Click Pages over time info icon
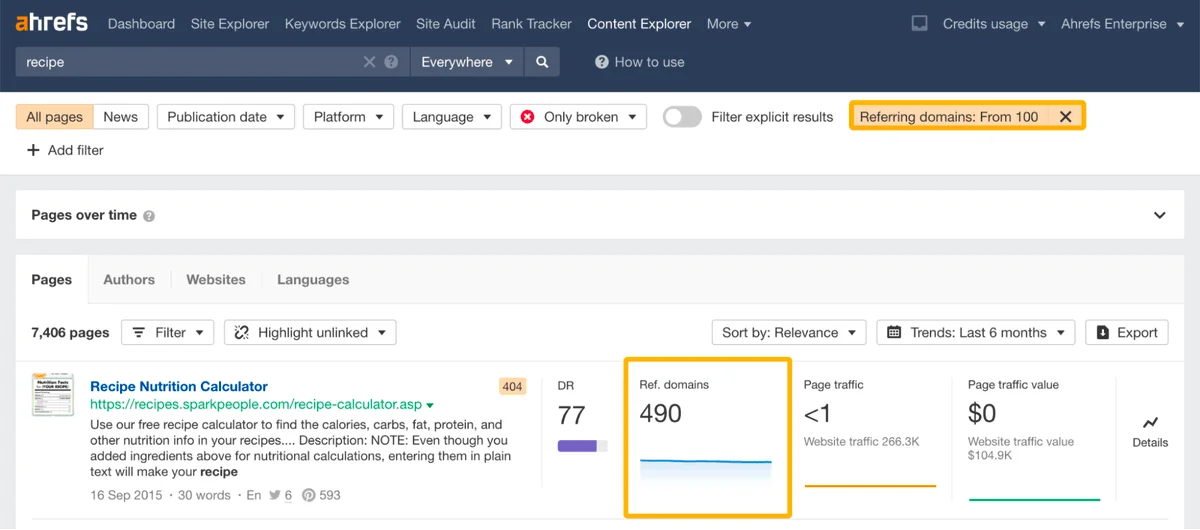 click(149, 216)
